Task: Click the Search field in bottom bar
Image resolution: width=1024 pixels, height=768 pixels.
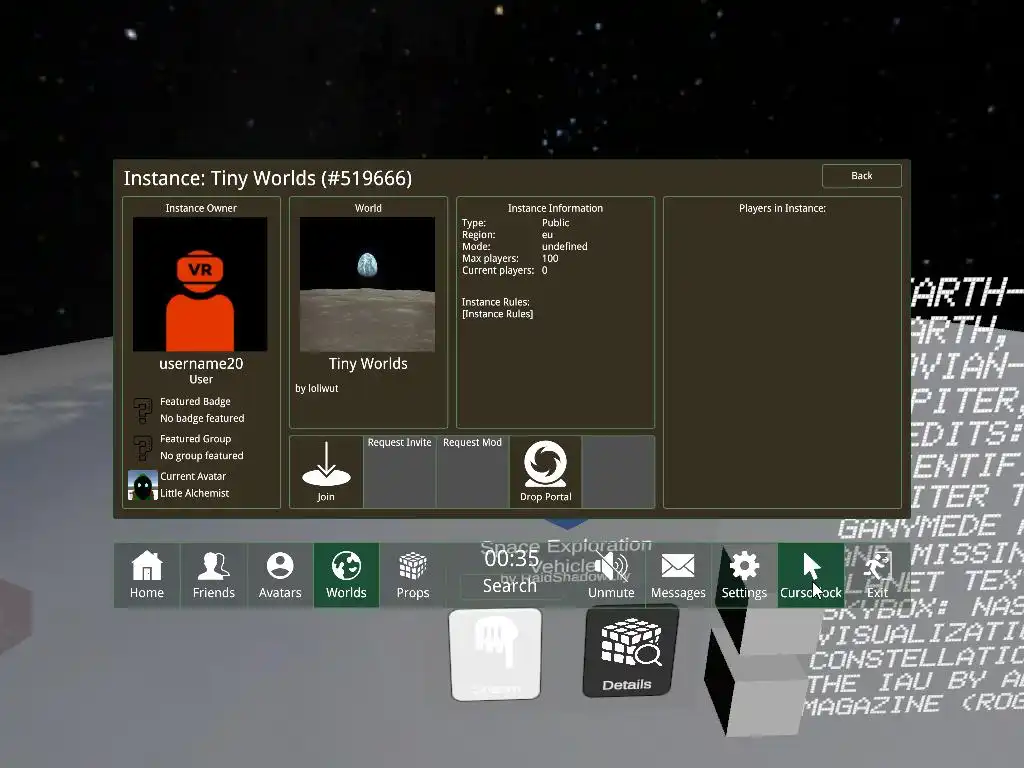Action: 510,586
